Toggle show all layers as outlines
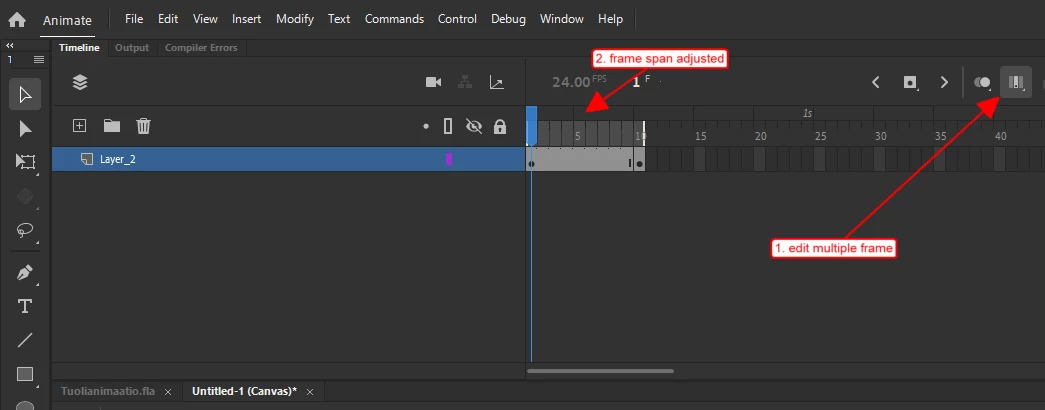This screenshot has height=410, width=1045. click(449, 126)
